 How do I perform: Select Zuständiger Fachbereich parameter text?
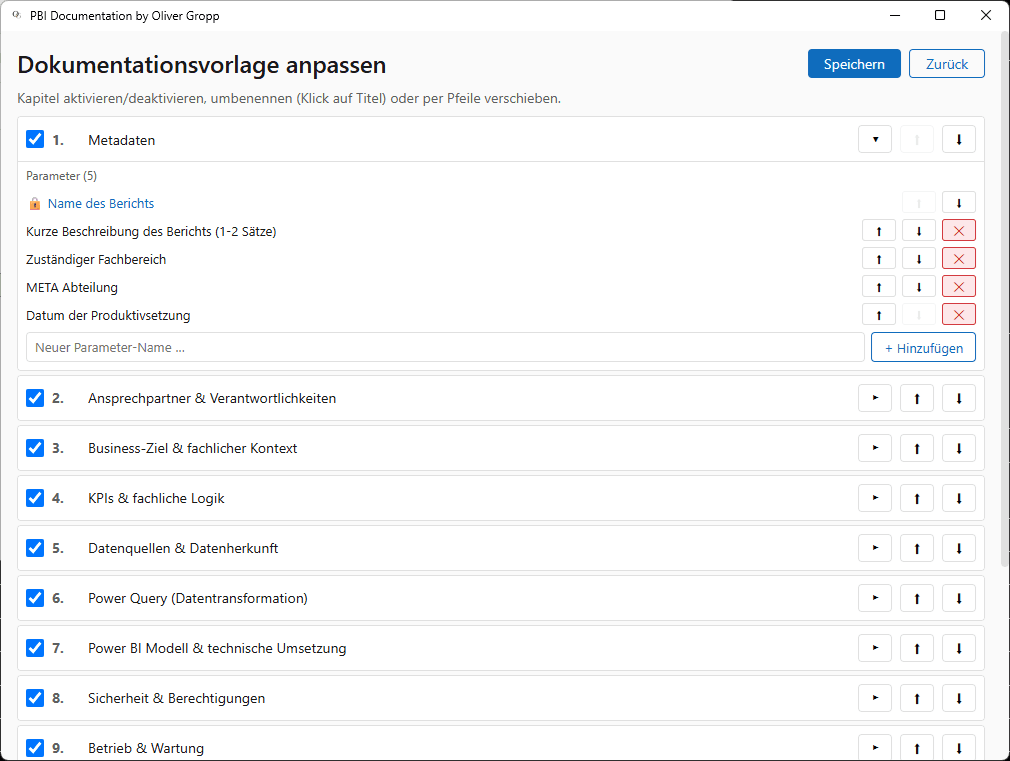pyautogui.click(x=96, y=260)
